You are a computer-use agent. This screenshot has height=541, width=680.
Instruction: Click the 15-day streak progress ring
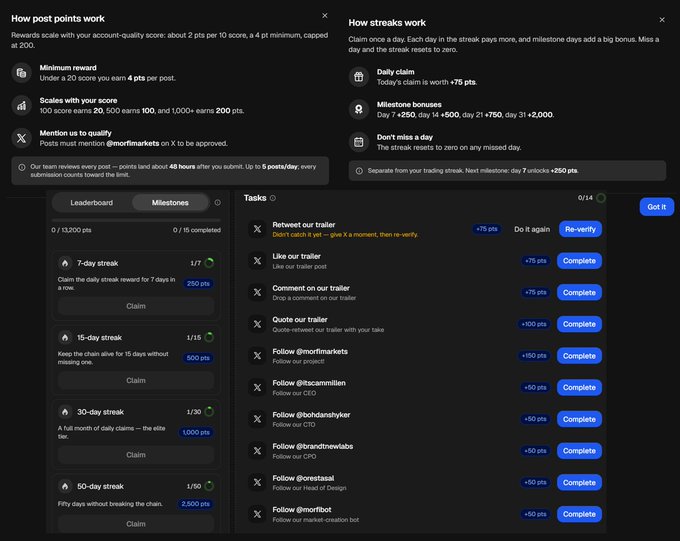pos(209,337)
